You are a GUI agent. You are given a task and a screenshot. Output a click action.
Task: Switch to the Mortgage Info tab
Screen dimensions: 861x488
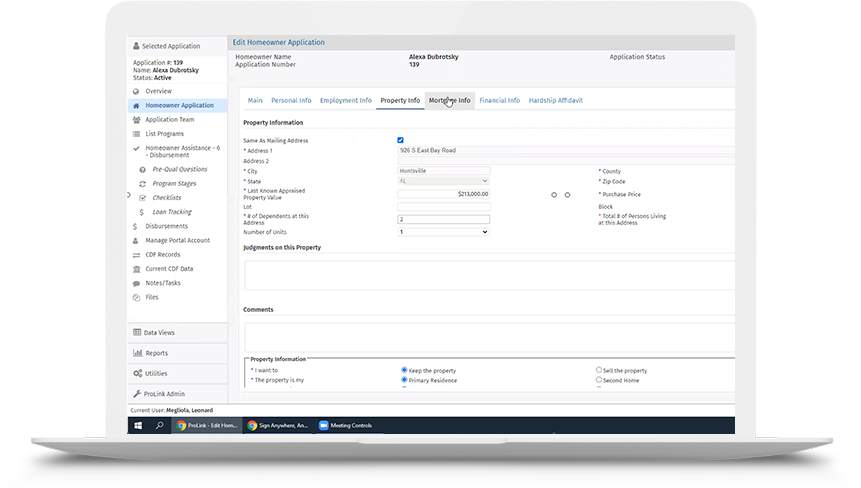click(x=449, y=100)
